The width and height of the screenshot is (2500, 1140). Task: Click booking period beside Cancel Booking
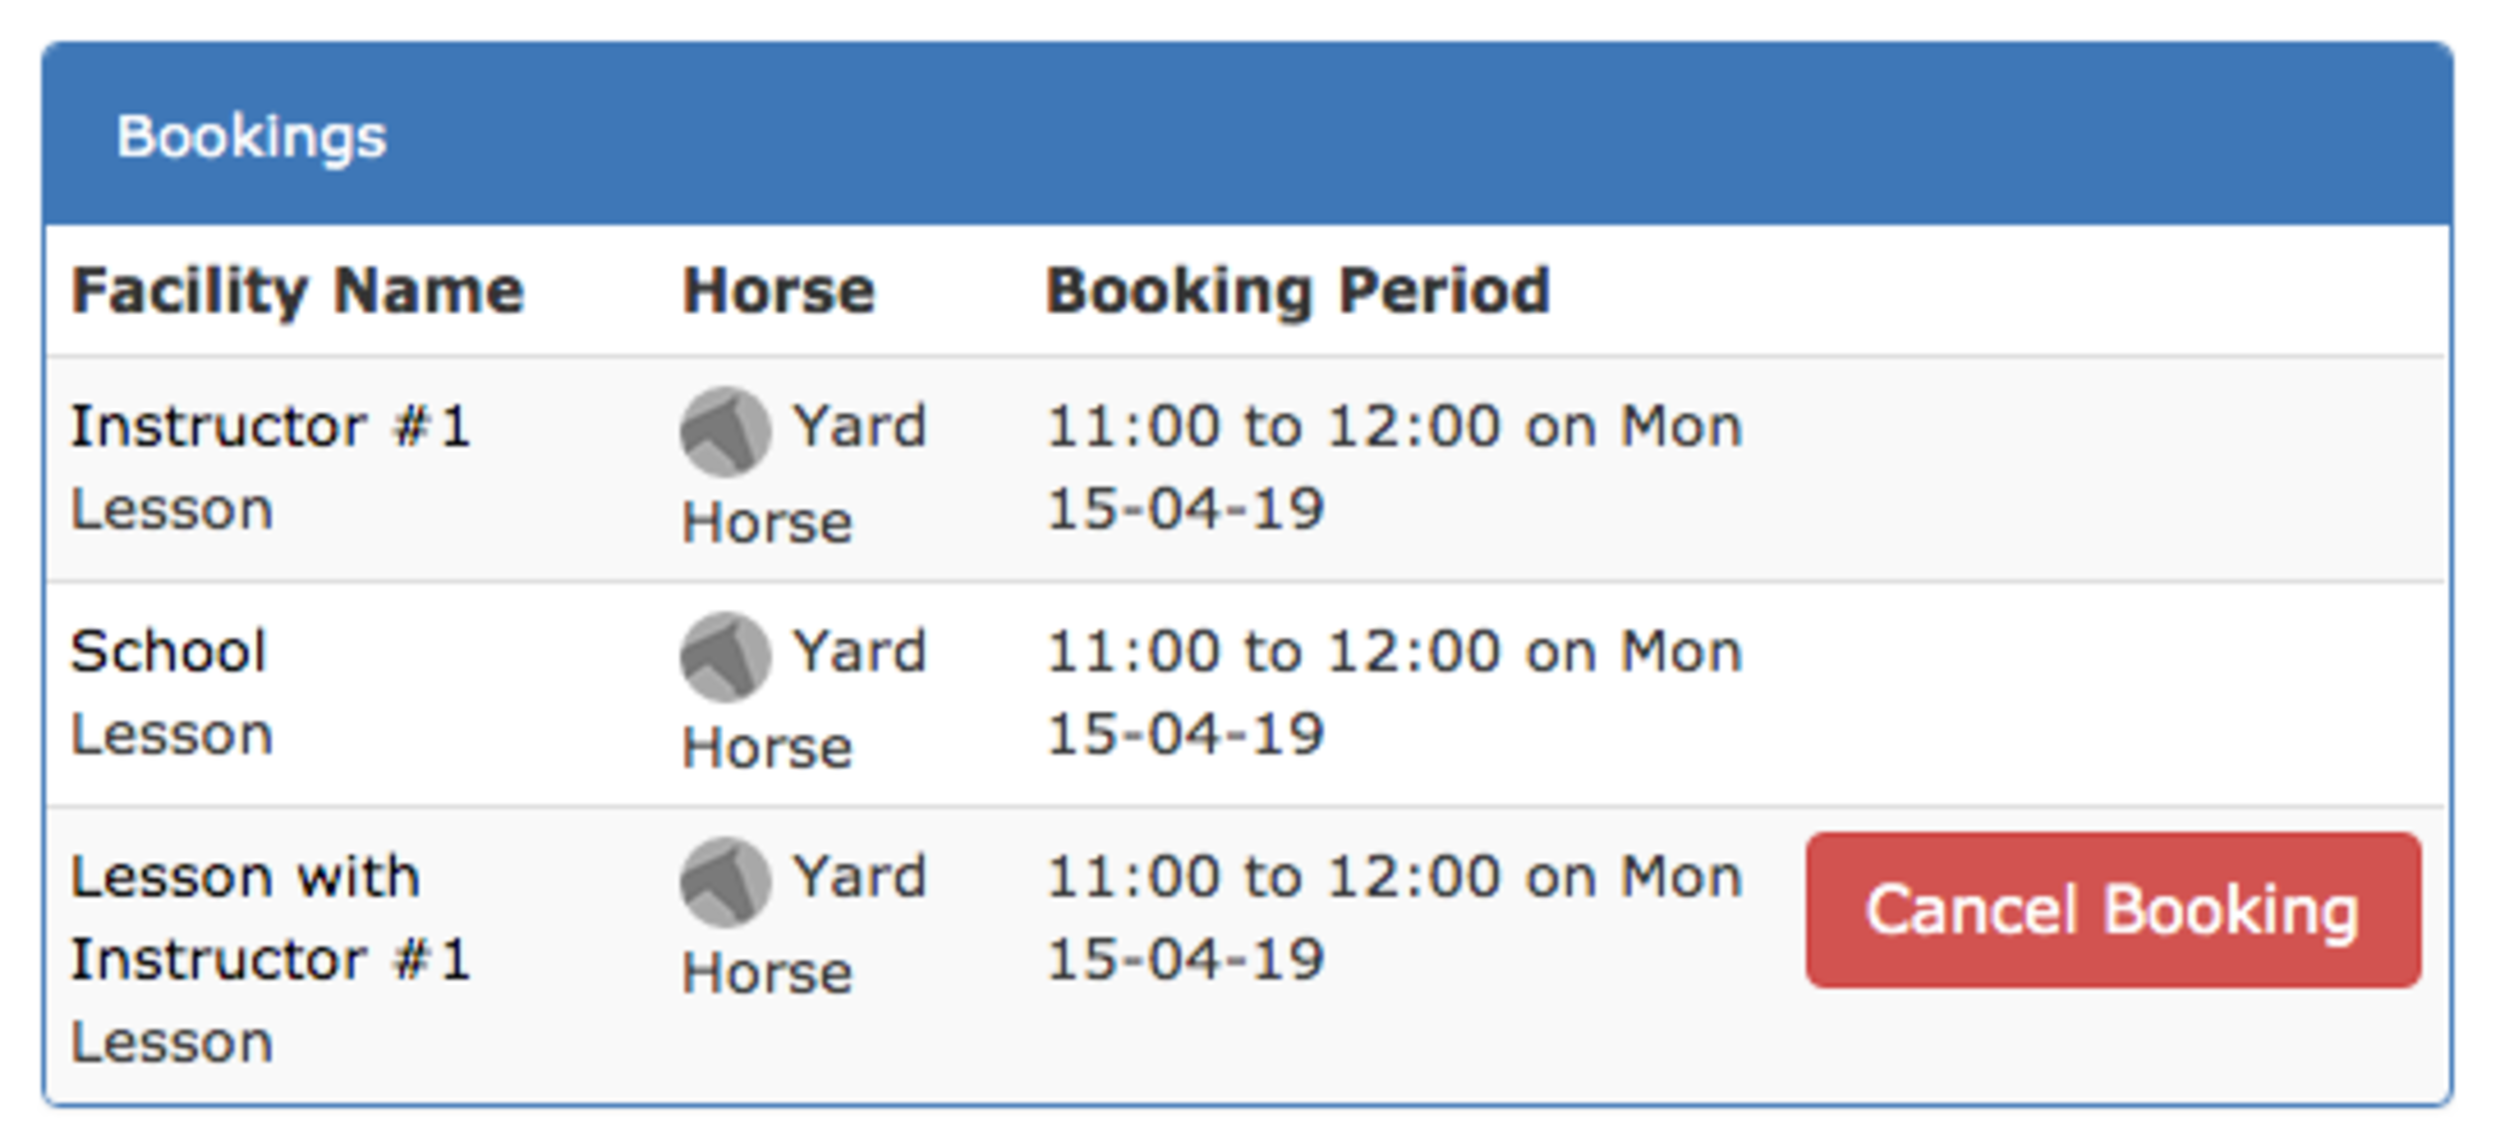point(1394,917)
